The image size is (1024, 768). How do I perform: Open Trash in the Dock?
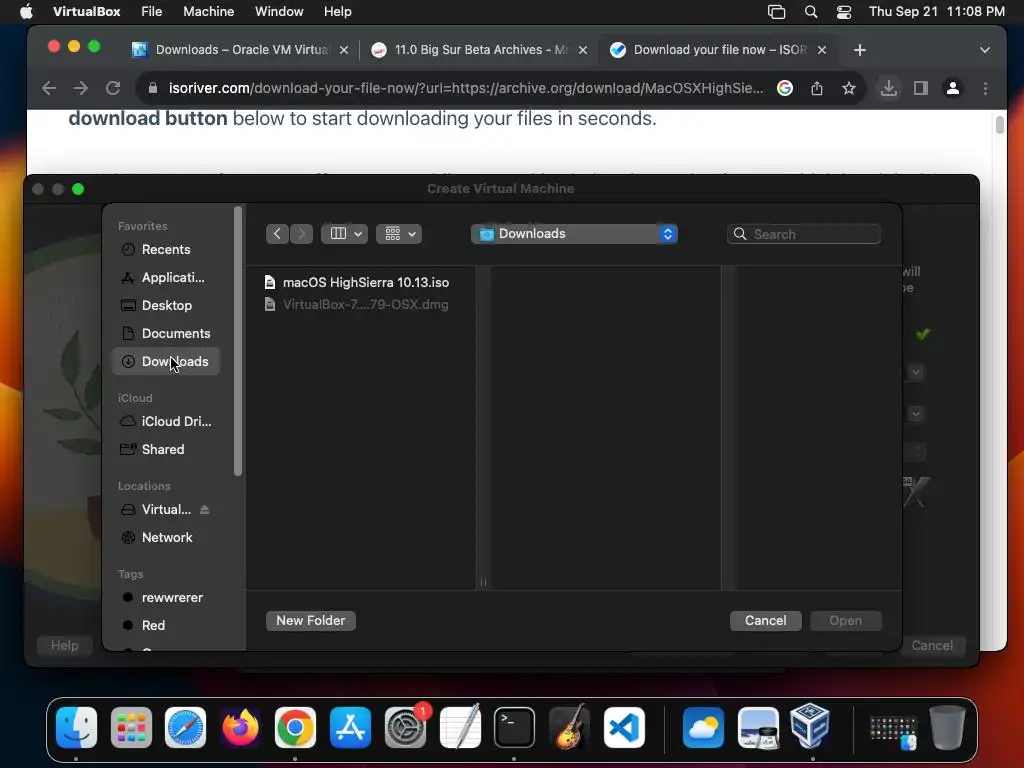tap(948, 728)
